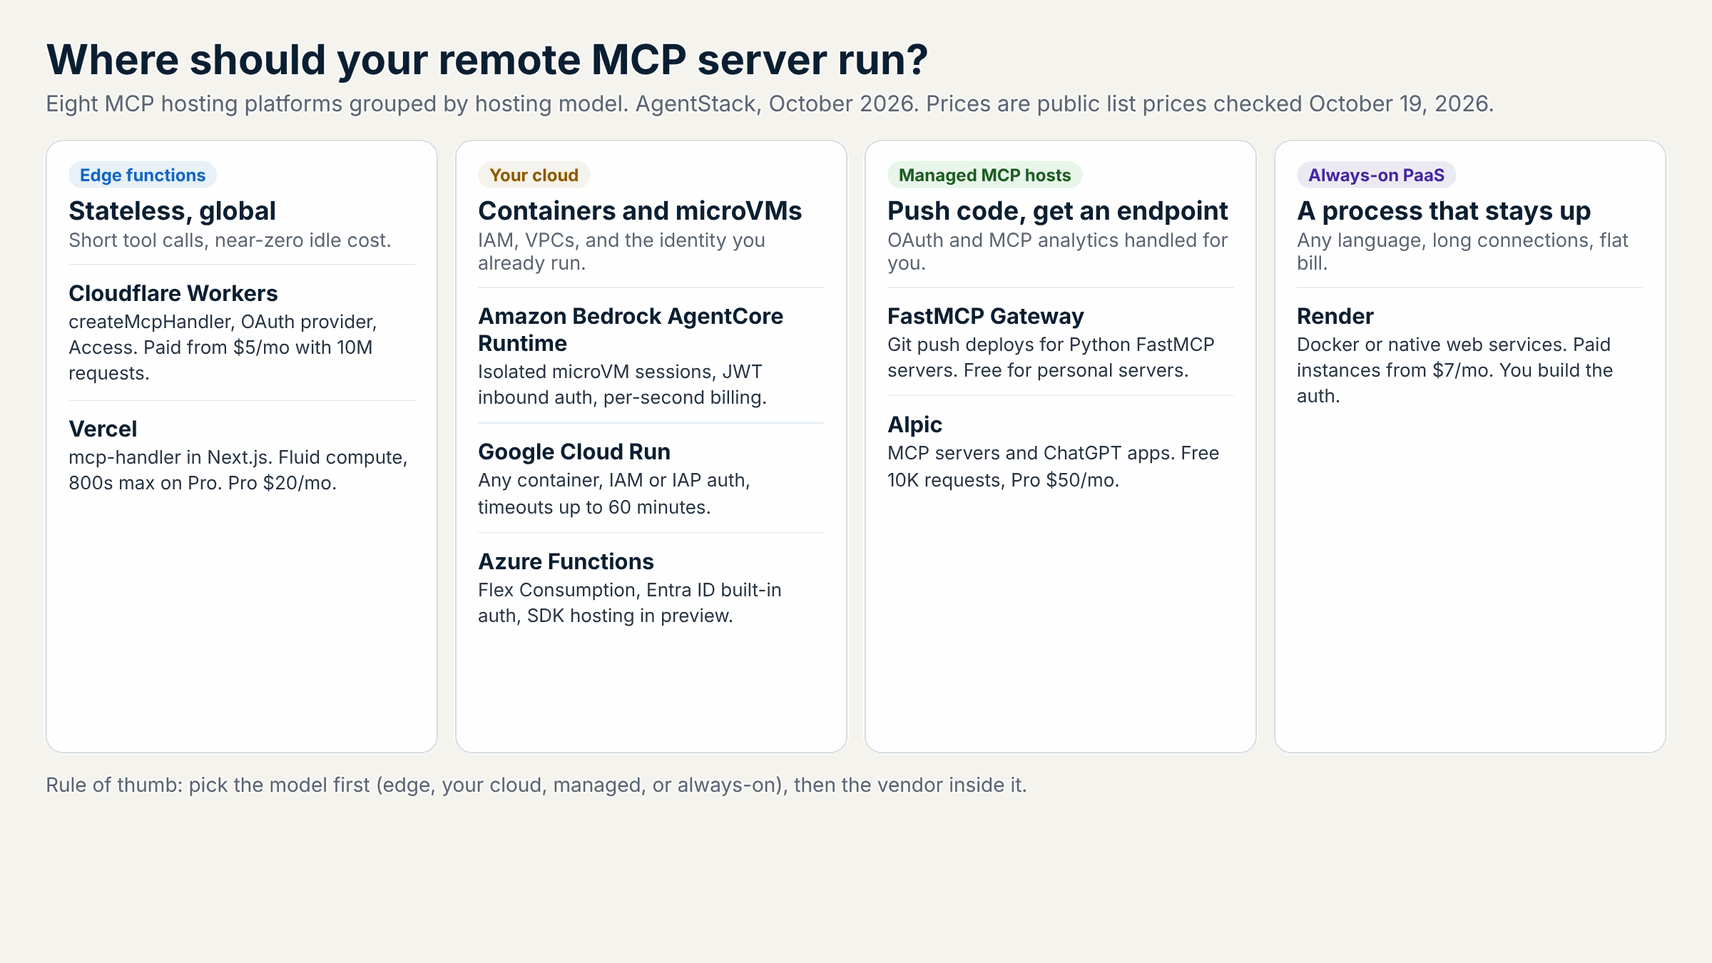The image size is (1712, 963).
Task: Click the subtitle starting 'Eight MCP hosting platforms'
Action: coord(770,104)
